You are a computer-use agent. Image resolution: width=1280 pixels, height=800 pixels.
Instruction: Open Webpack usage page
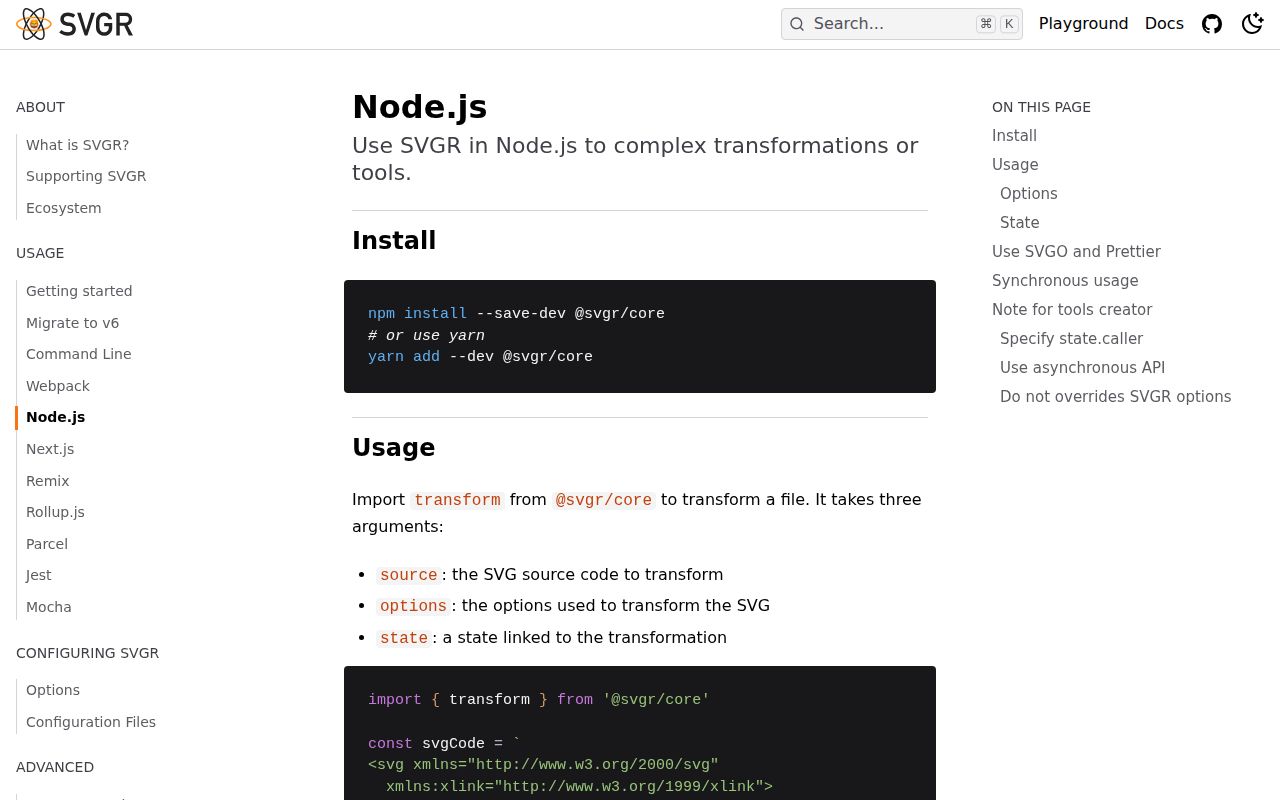pos(57,386)
